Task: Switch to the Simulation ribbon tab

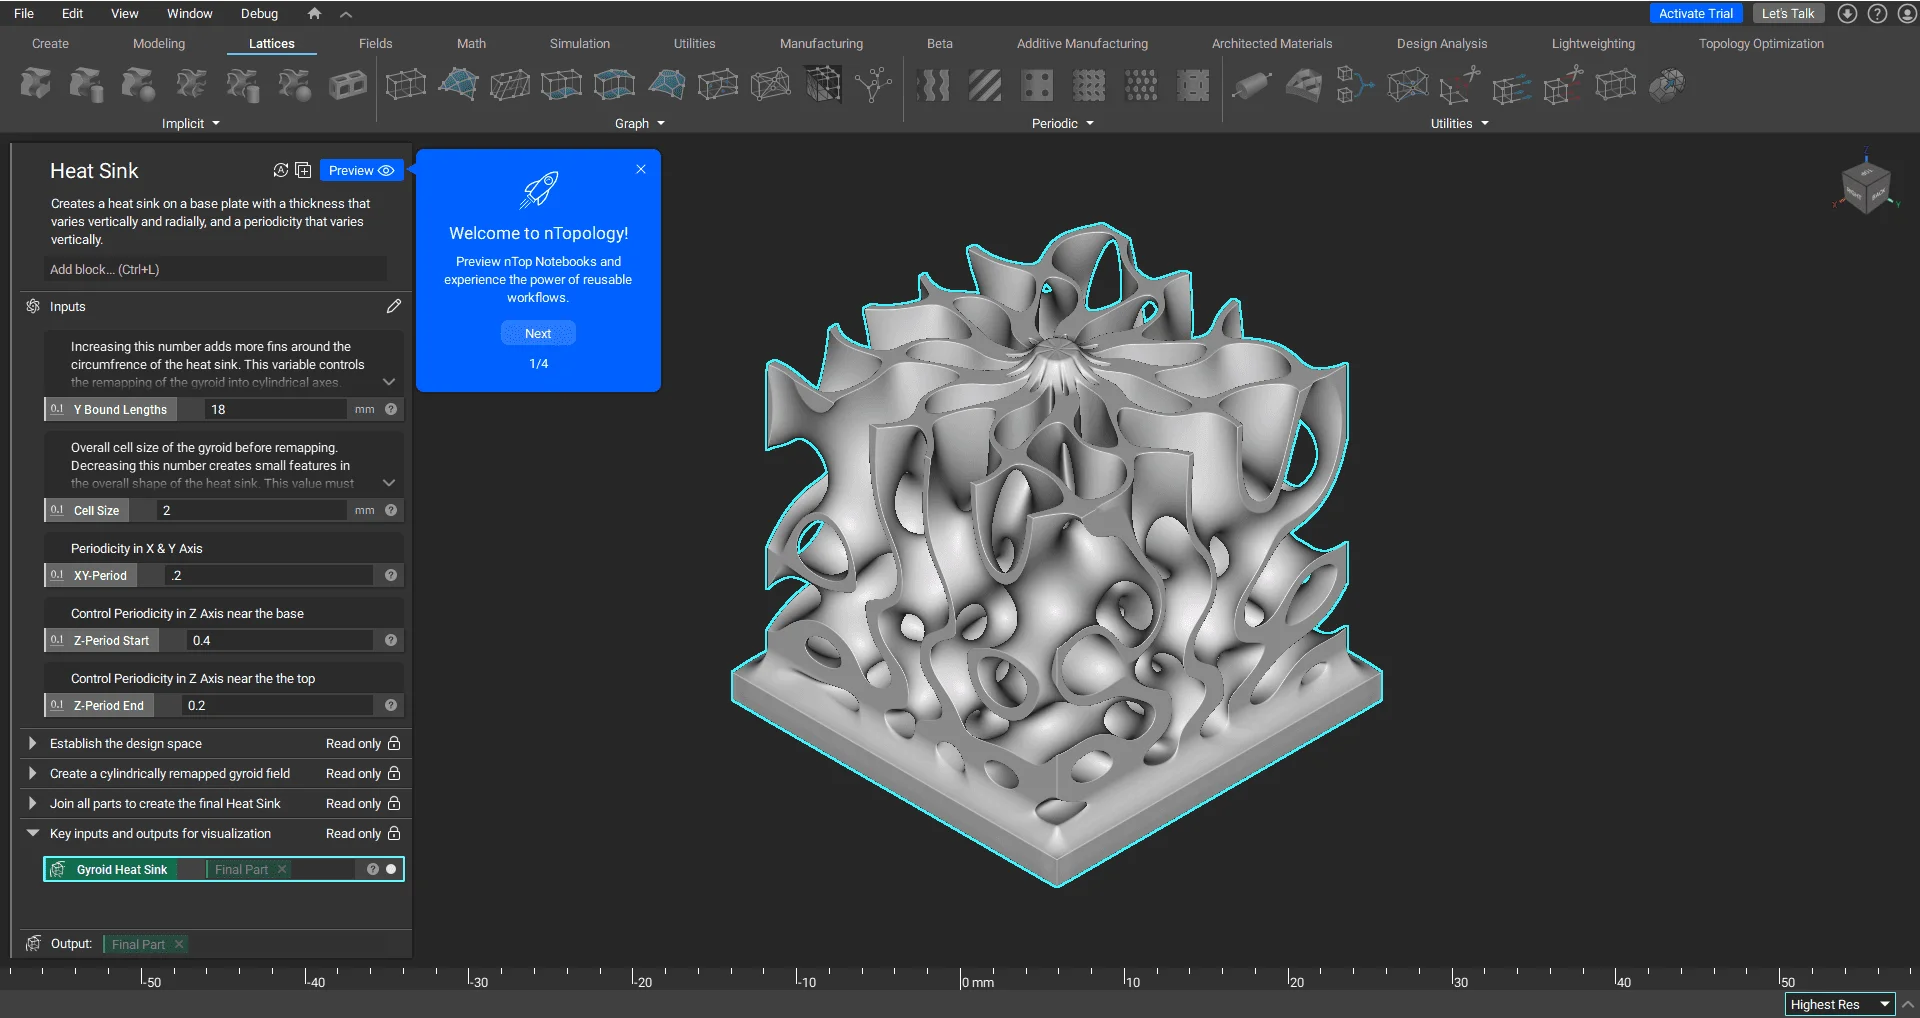Action: [x=579, y=43]
